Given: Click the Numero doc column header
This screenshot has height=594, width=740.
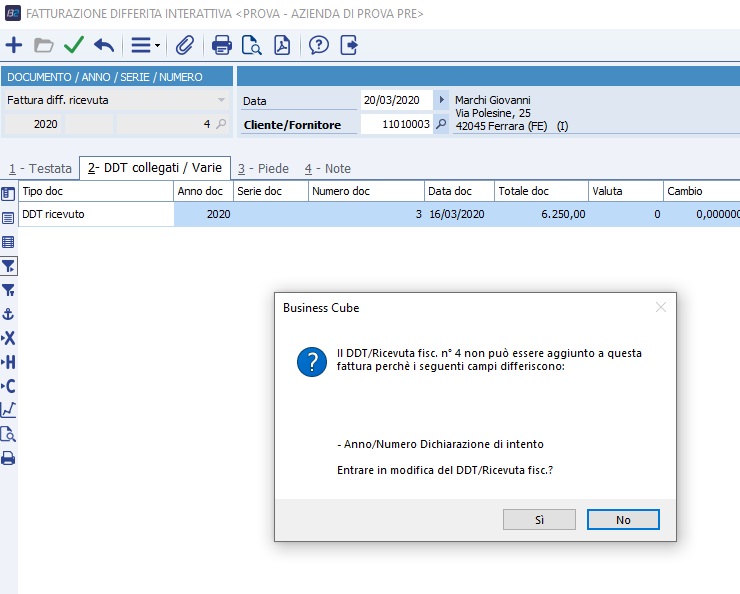Looking at the screenshot, I should 366,191.
